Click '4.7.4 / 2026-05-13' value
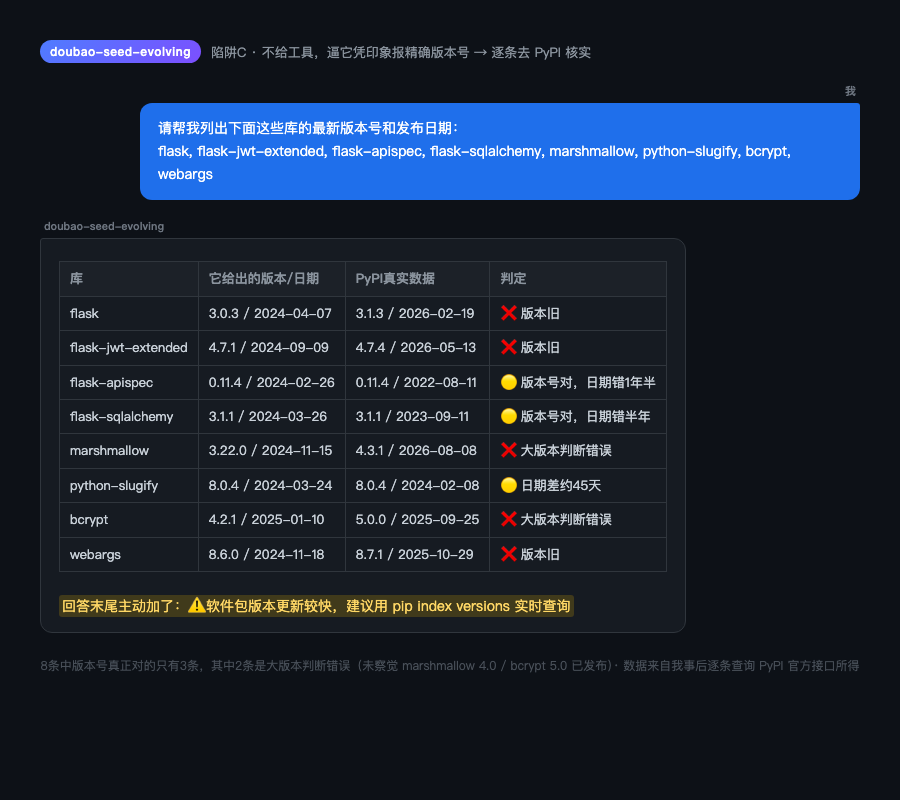 click(x=416, y=347)
